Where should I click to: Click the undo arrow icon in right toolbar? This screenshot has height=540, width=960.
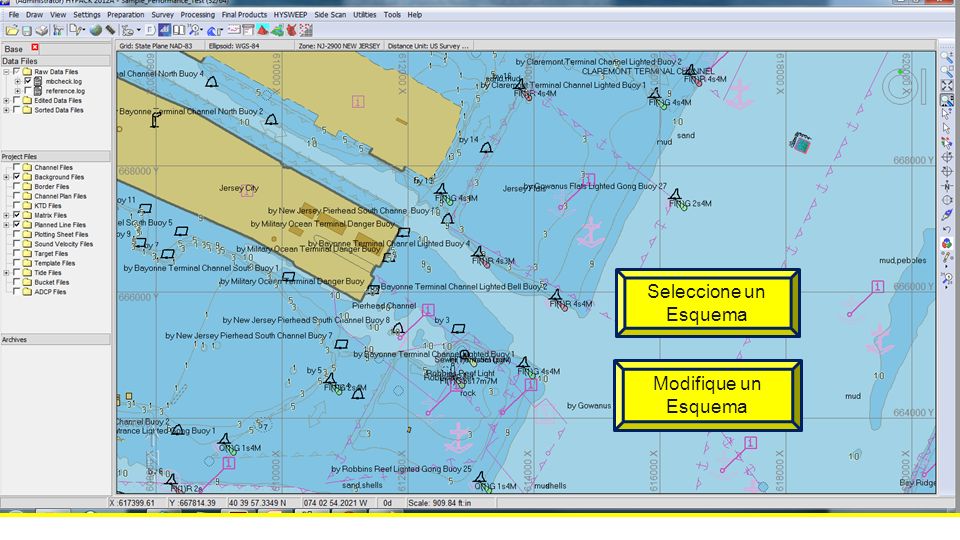pos(947,230)
